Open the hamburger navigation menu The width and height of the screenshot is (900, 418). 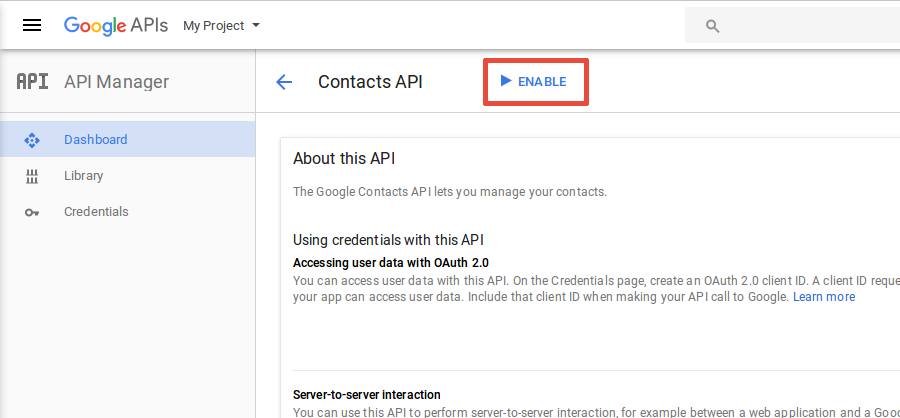pos(32,25)
